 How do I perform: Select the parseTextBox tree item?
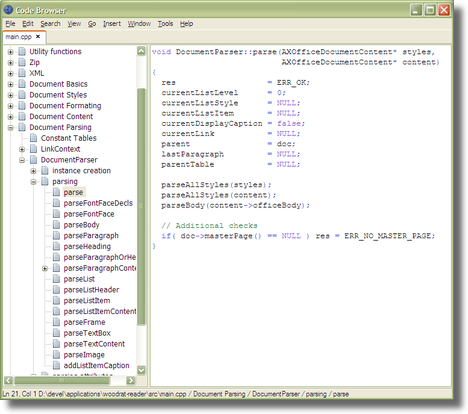click(87, 333)
